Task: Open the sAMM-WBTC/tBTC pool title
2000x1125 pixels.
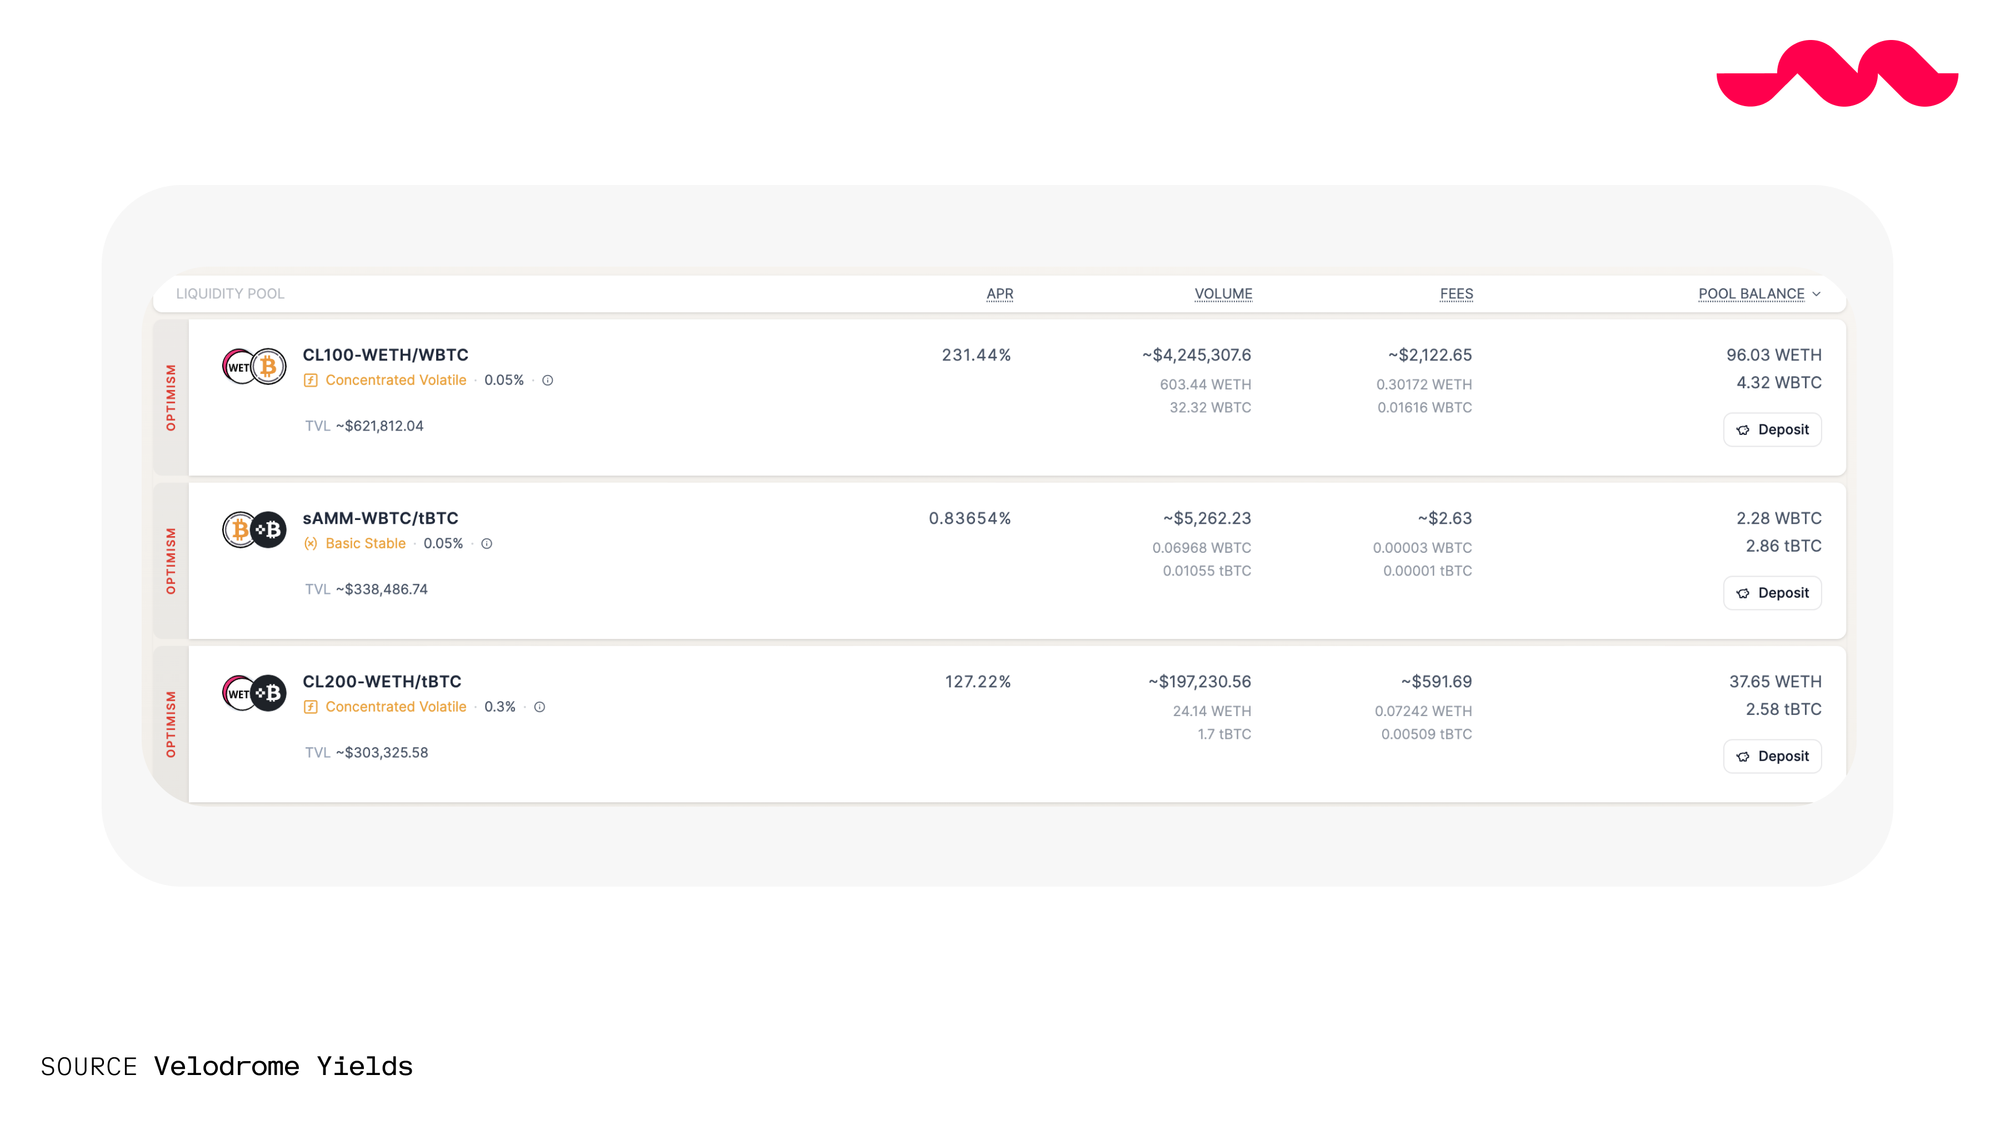Action: click(380, 518)
